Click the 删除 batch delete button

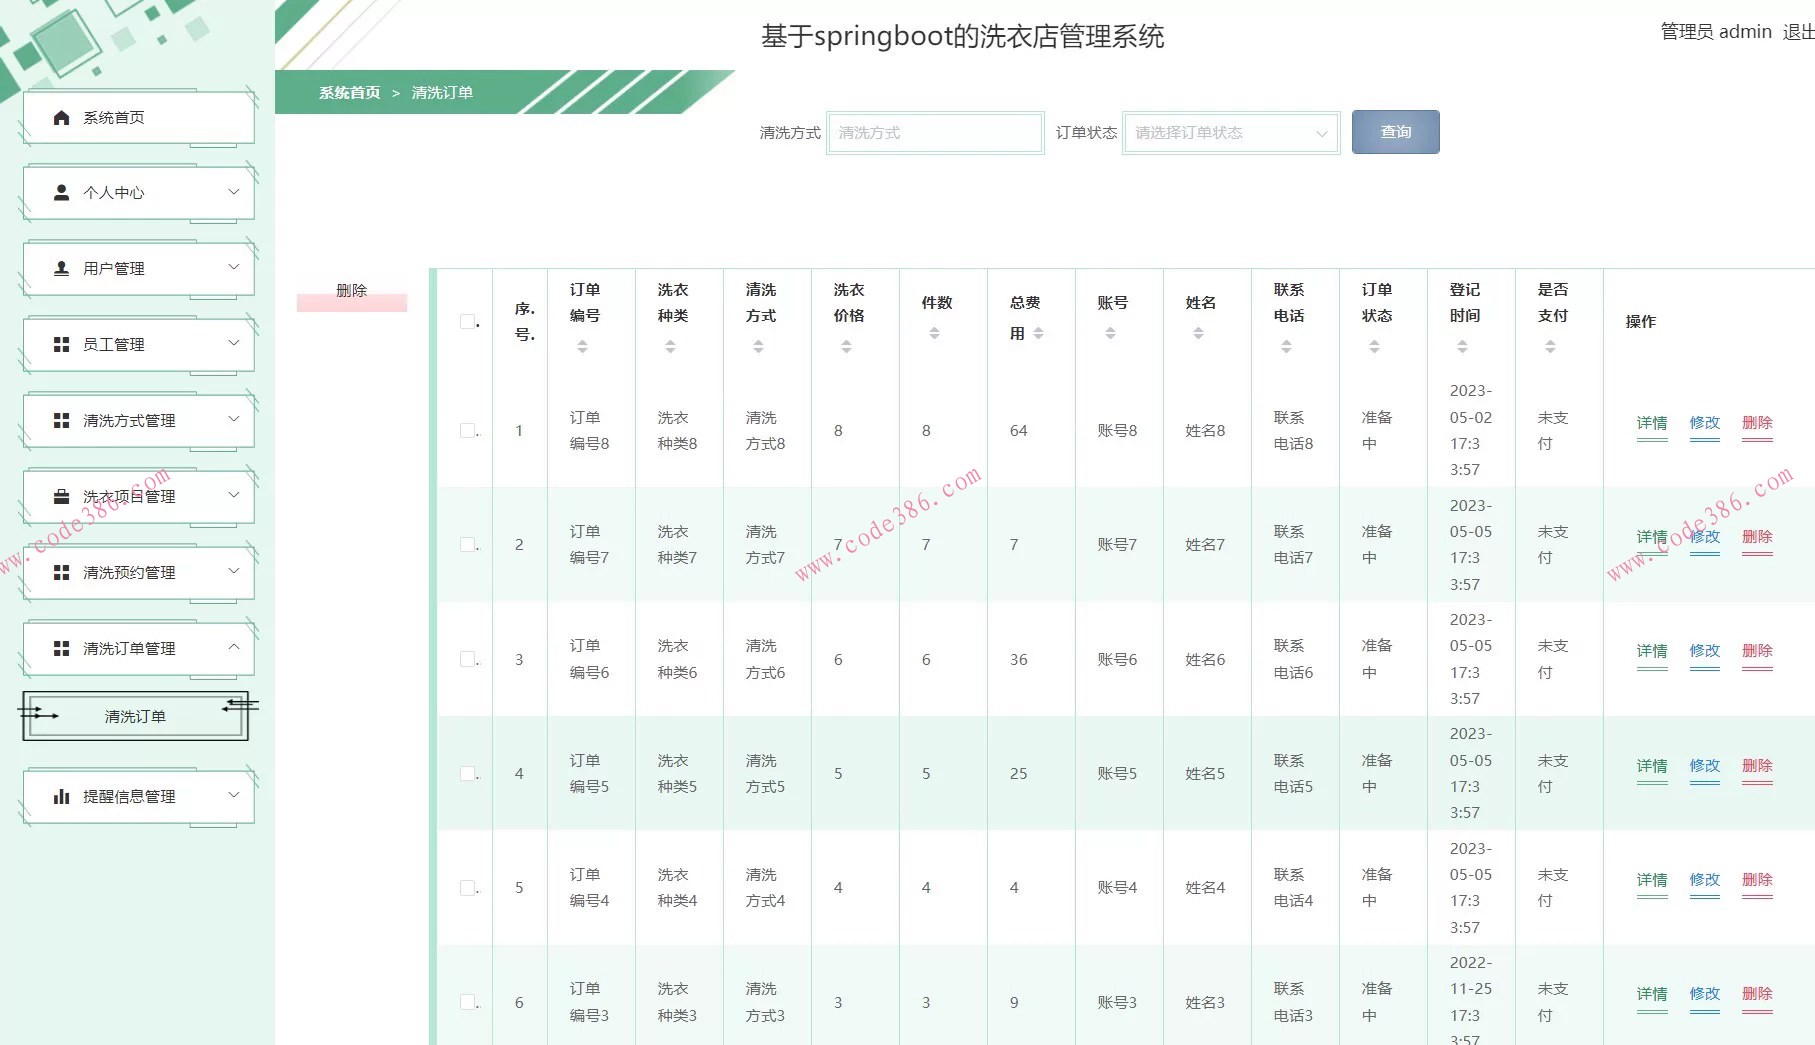click(x=352, y=291)
